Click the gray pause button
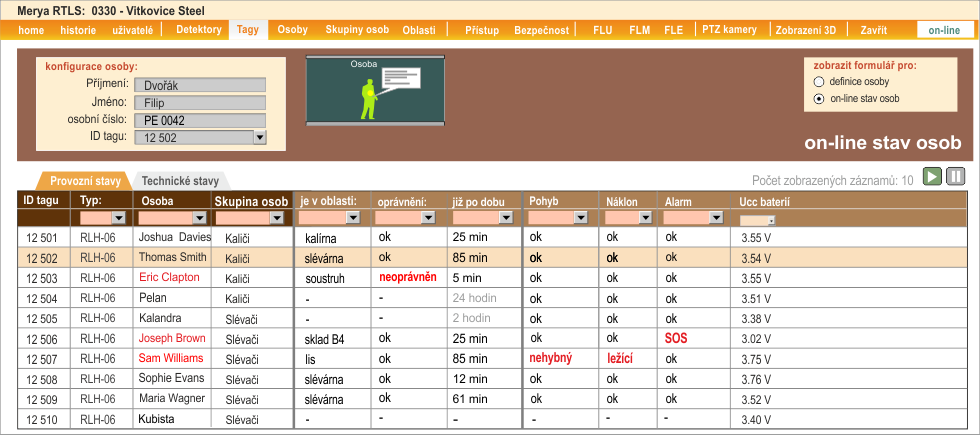 955,176
